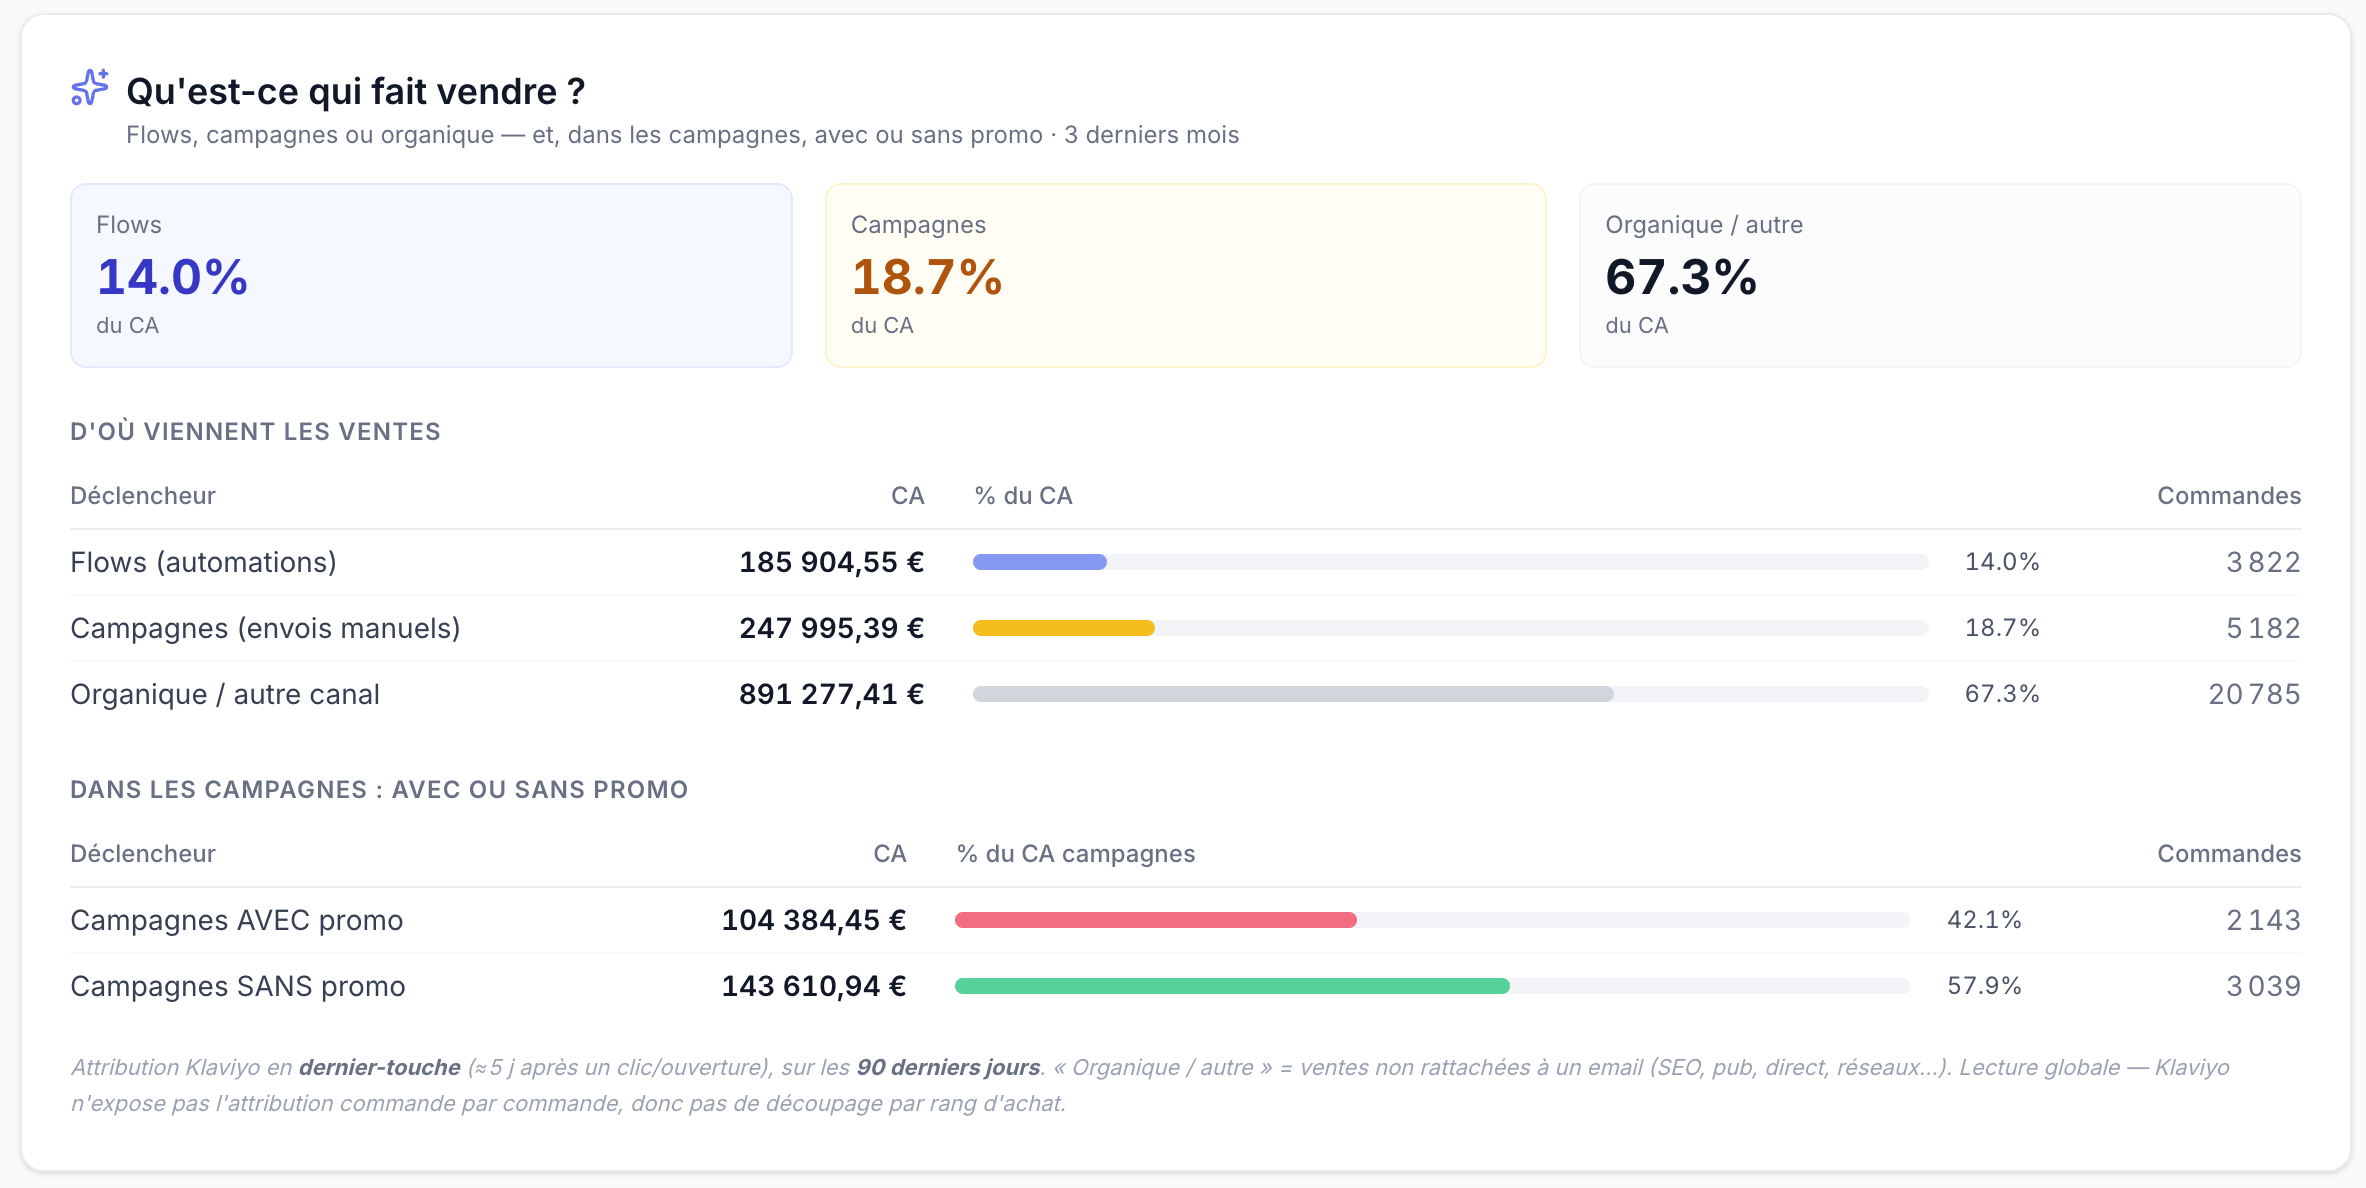
Task: Click the 3 039 orders count
Action: coord(2263,986)
